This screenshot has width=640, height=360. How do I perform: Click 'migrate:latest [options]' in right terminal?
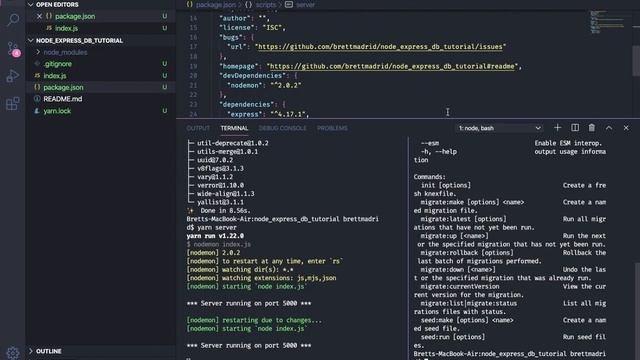click(463, 219)
